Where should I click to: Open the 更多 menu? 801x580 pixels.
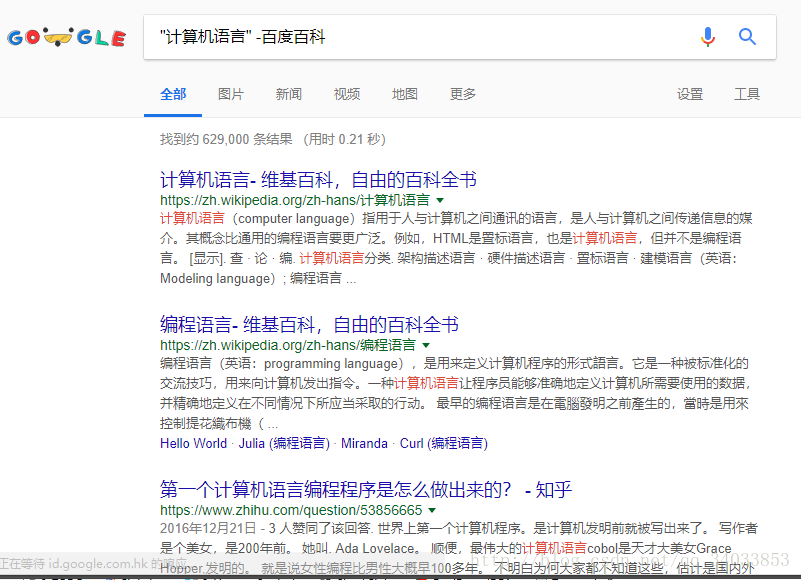click(463, 94)
